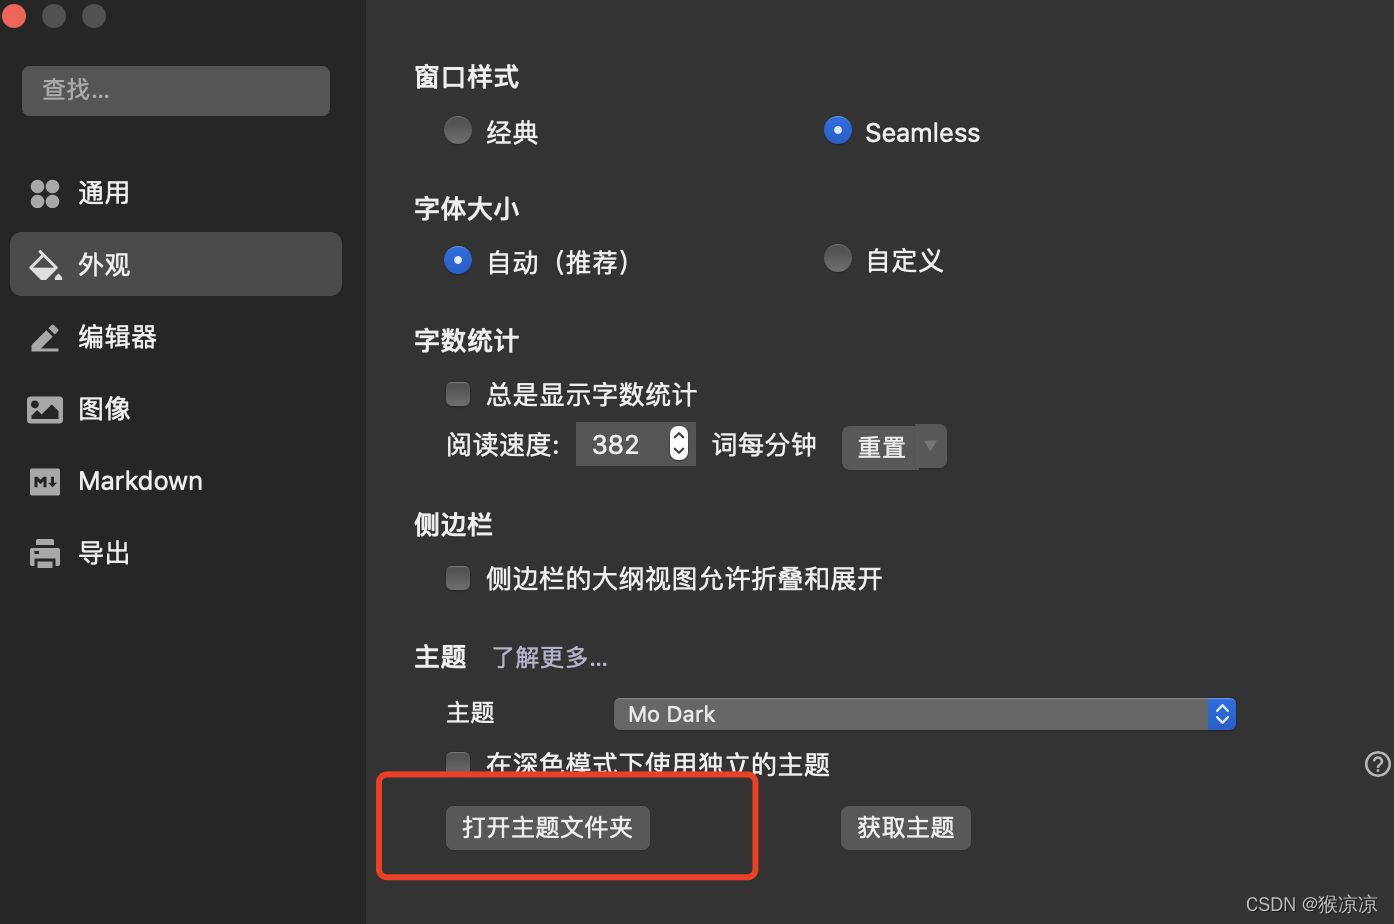Select the 经典 window style radio button
Screen dimensions: 1394x924
tap(458, 131)
